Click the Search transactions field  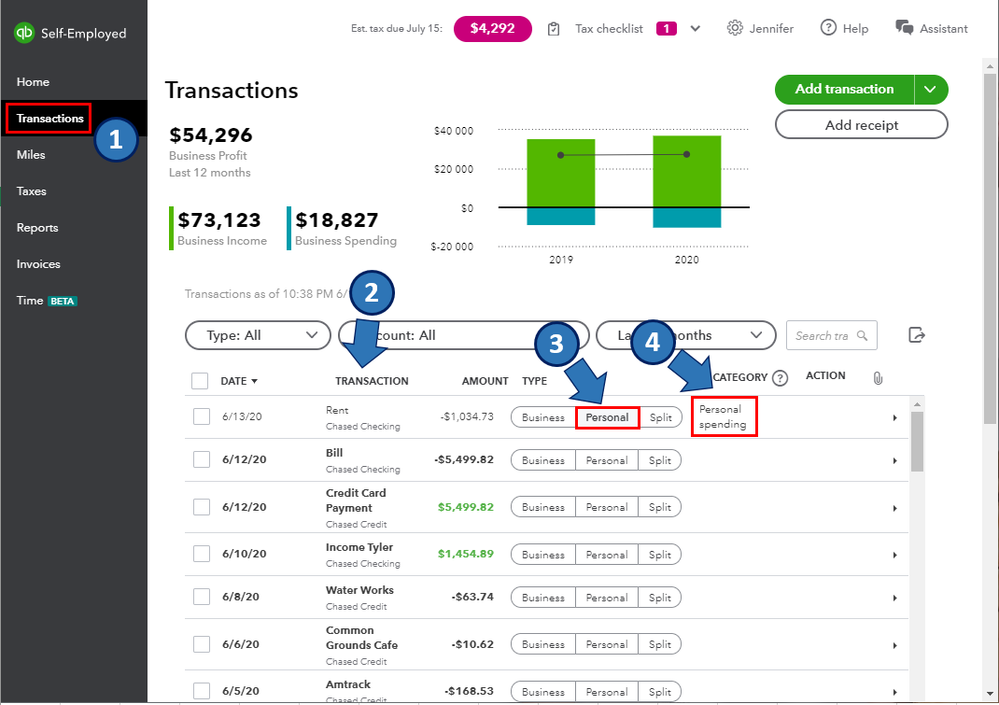(x=822, y=336)
